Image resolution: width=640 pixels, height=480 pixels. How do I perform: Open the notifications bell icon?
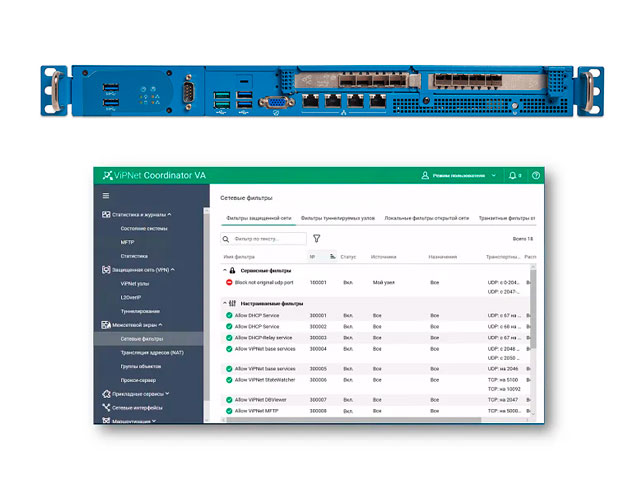(x=514, y=175)
